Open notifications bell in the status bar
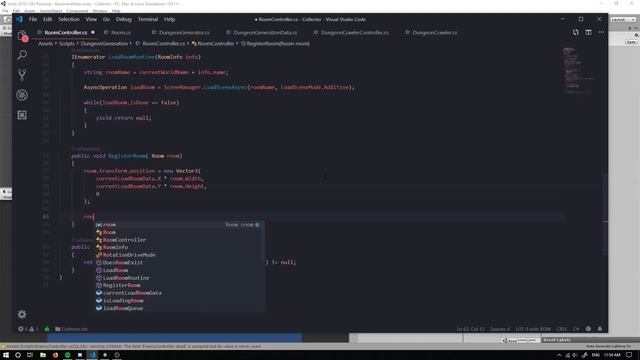This screenshot has height=360, width=640. coord(600,329)
